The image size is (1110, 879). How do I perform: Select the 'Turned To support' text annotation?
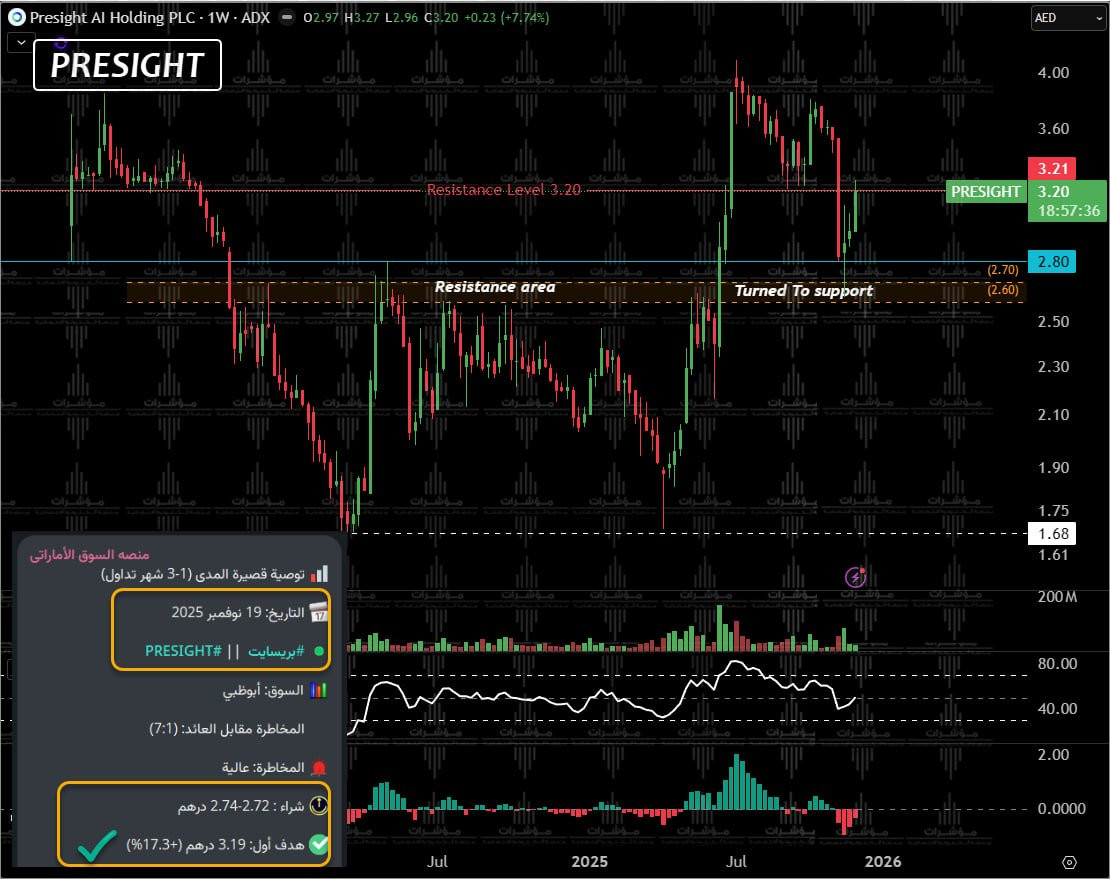point(803,291)
